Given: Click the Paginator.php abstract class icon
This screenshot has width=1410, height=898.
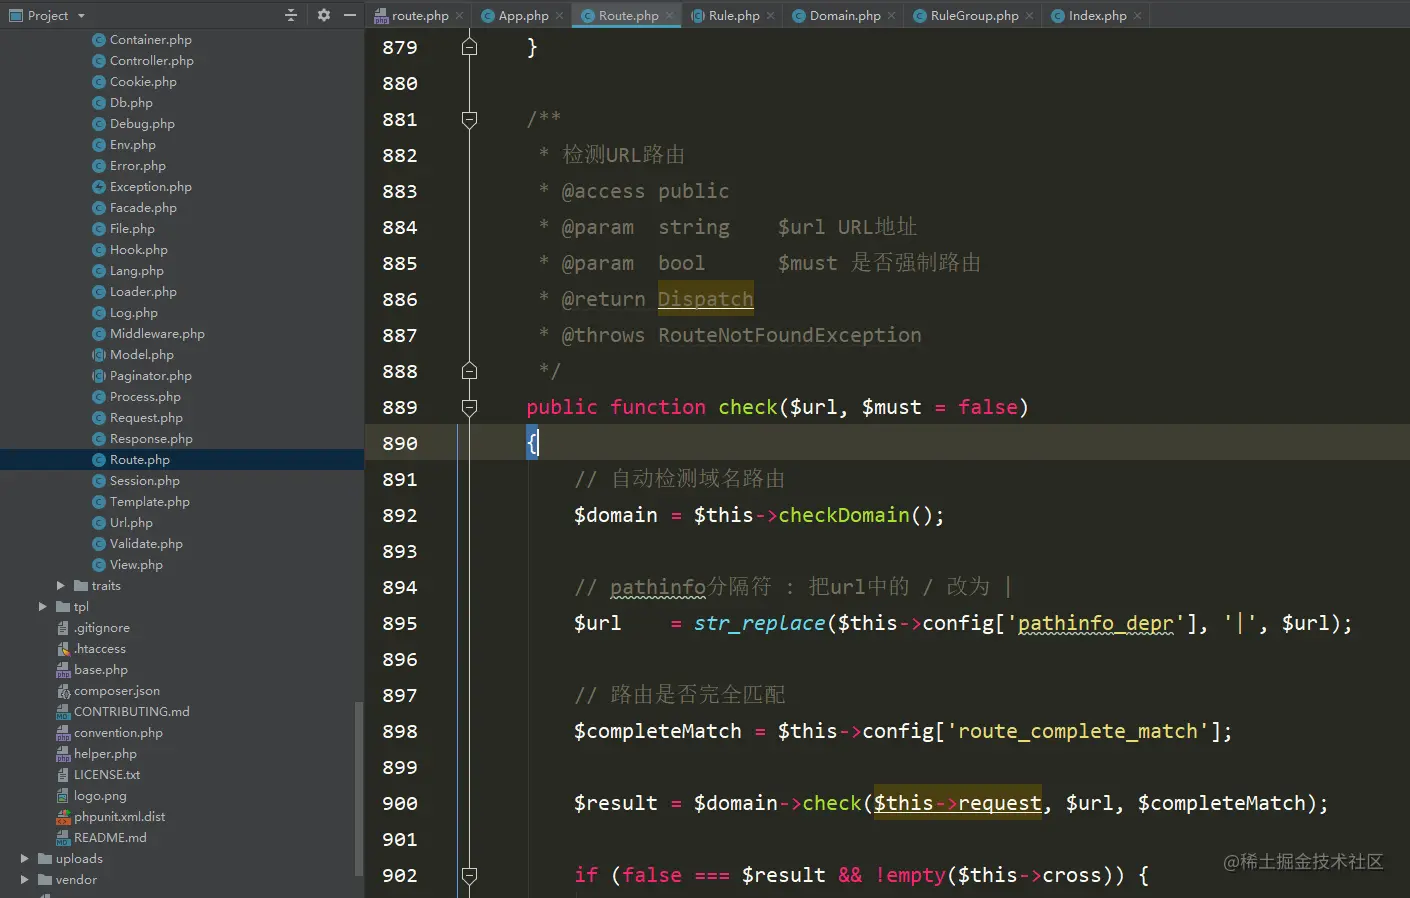Looking at the screenshot, I should (99, 376).
